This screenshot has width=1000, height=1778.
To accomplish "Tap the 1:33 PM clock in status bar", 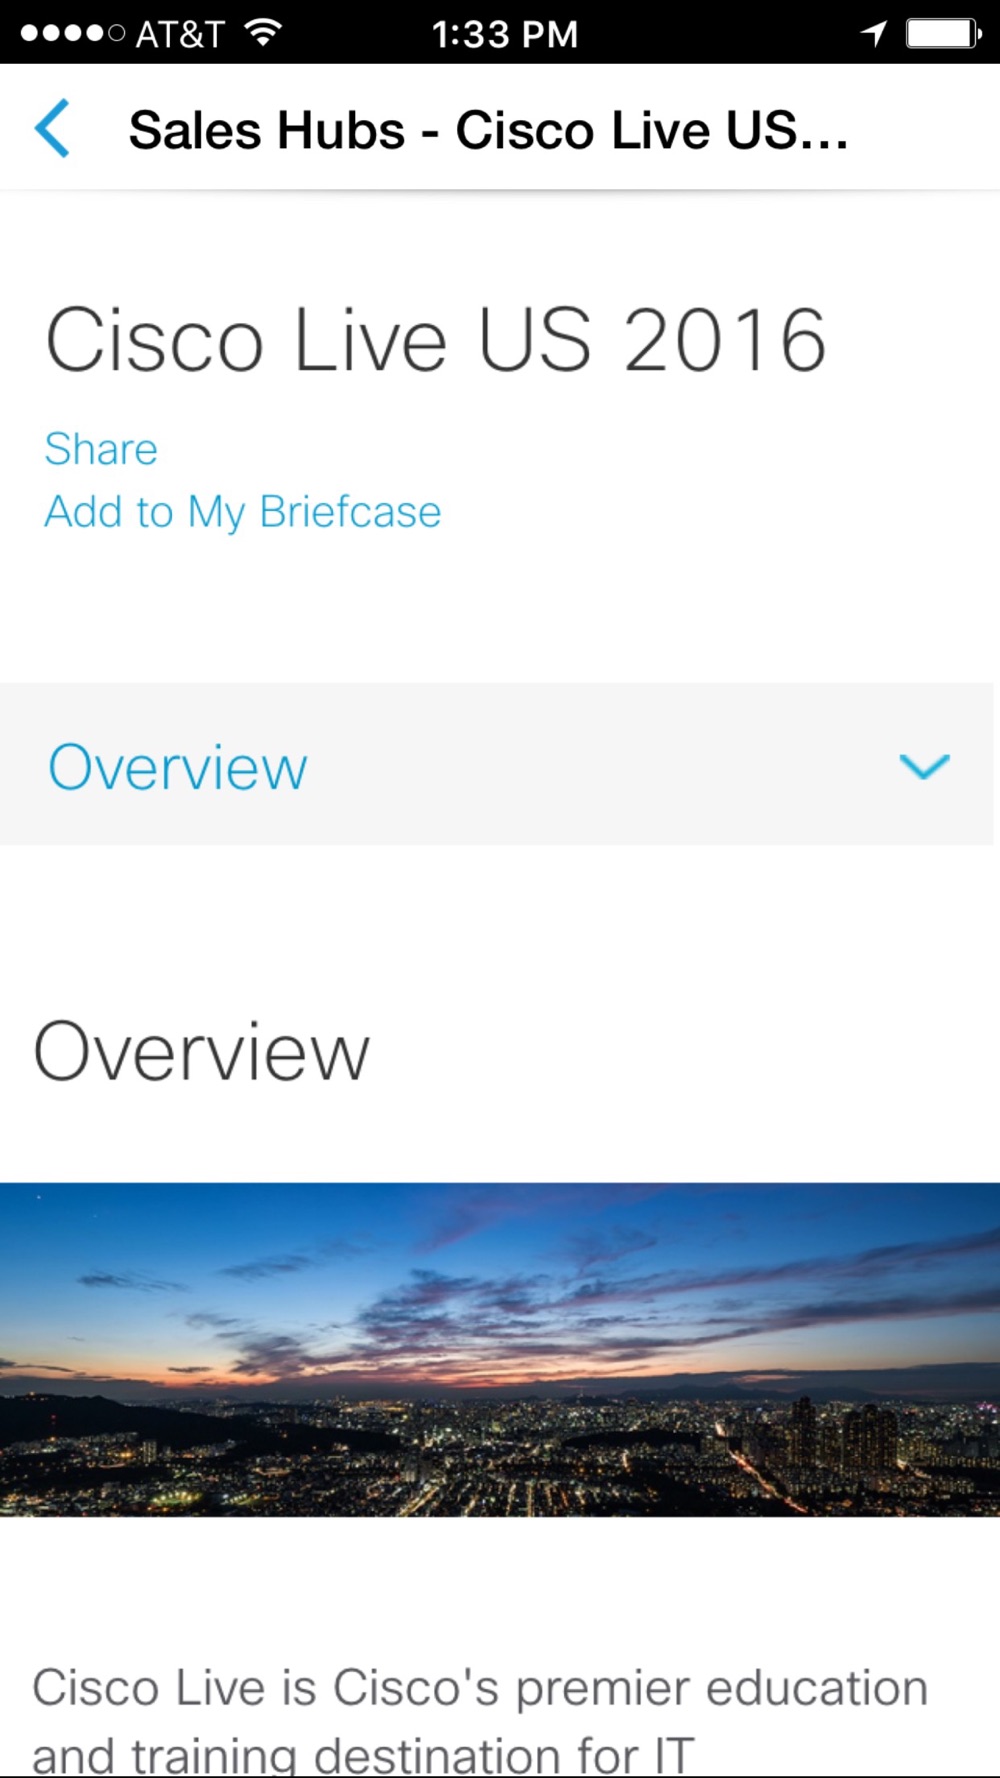I will 505,34.
